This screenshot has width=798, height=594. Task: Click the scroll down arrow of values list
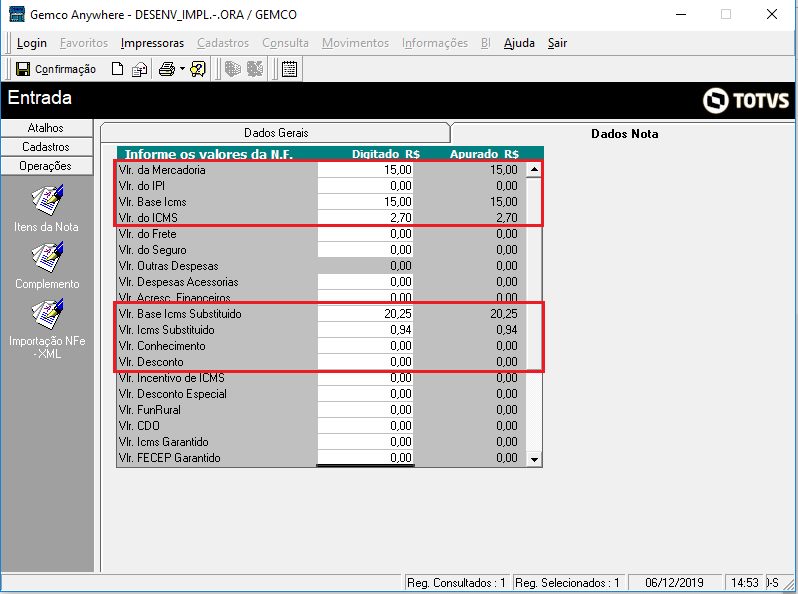click(x=534, y=460)
